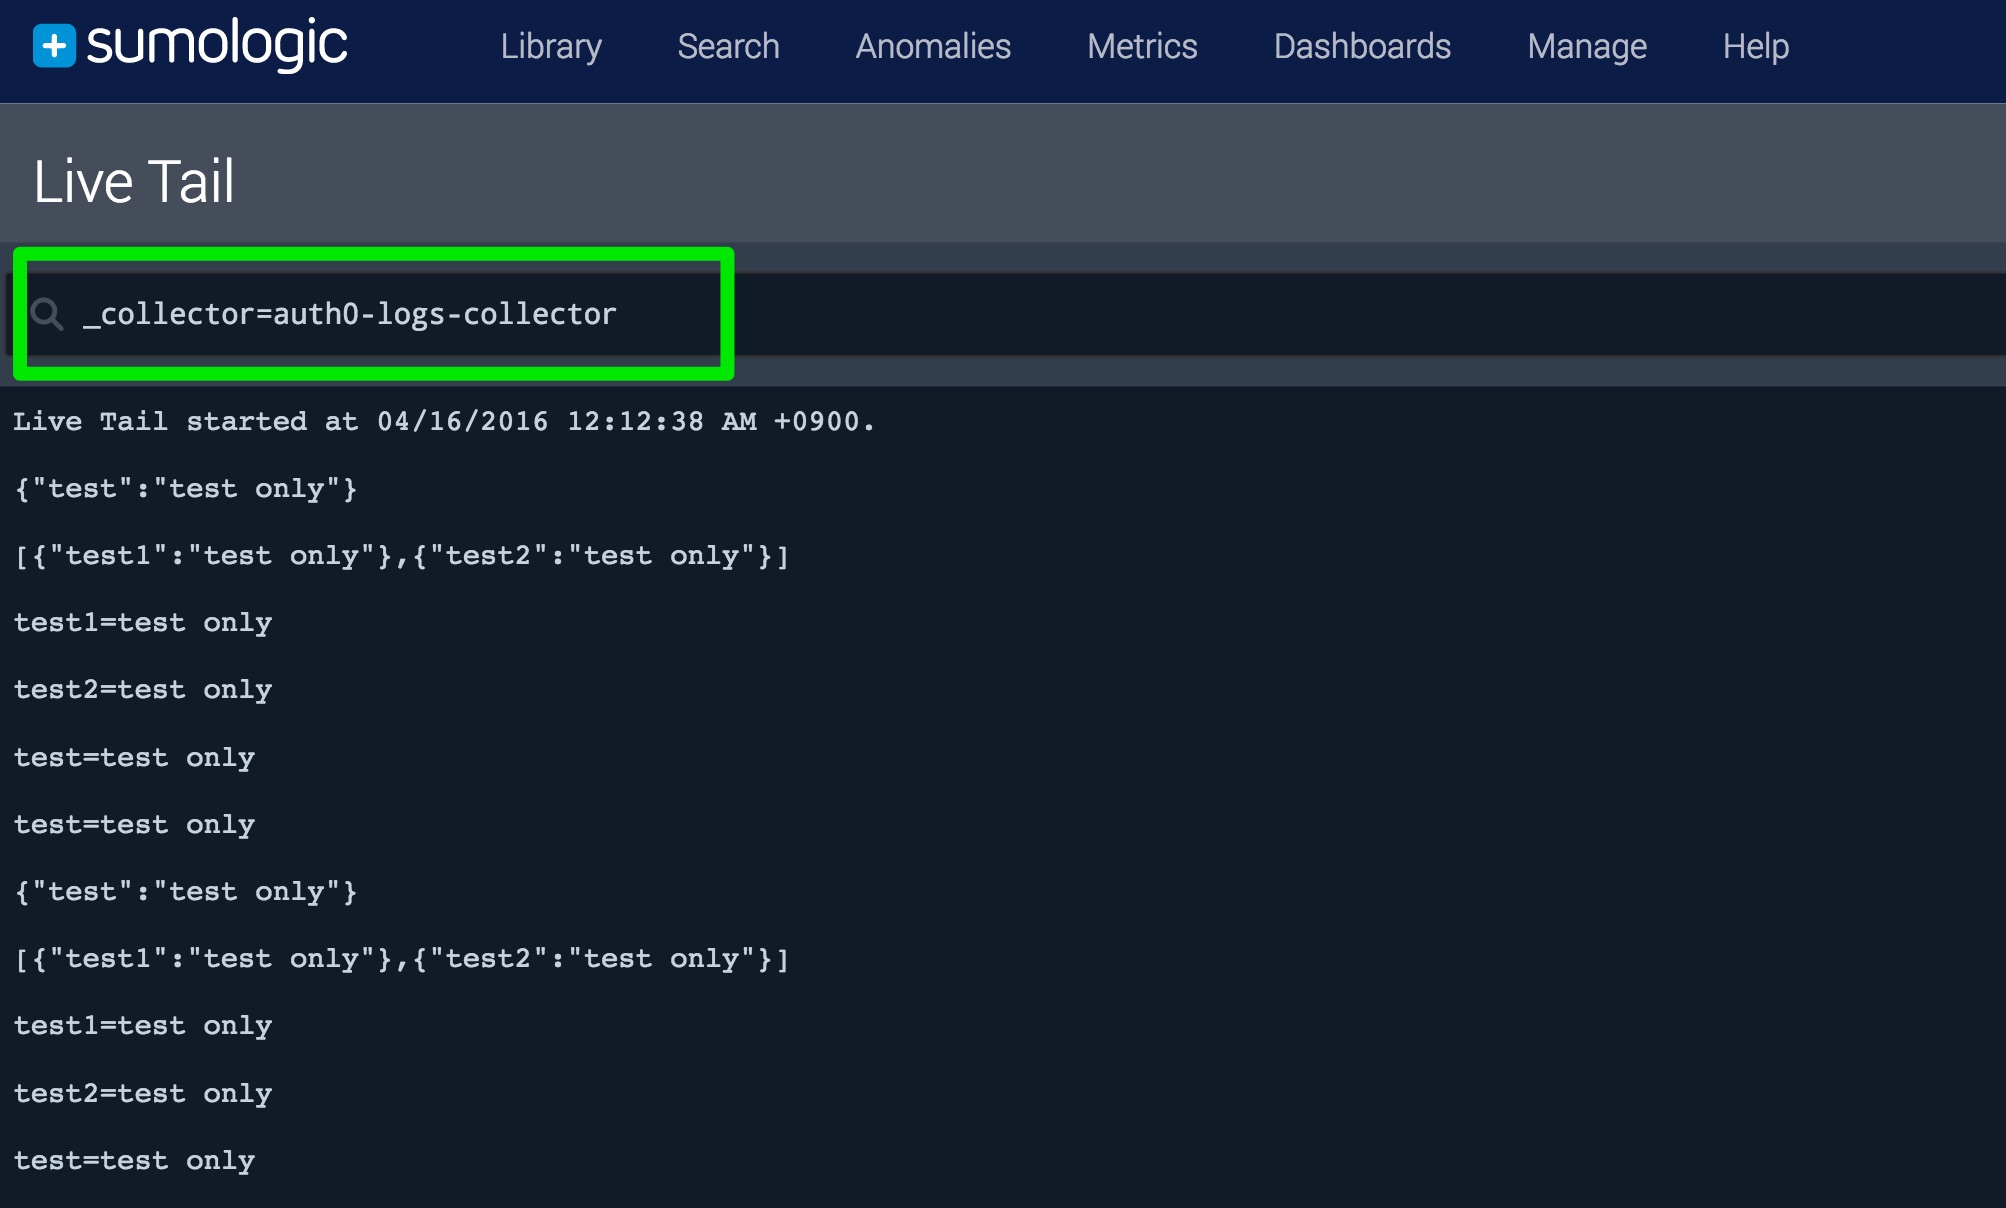
Task: Open the Help menu
Action: [x=1755, y=46]
